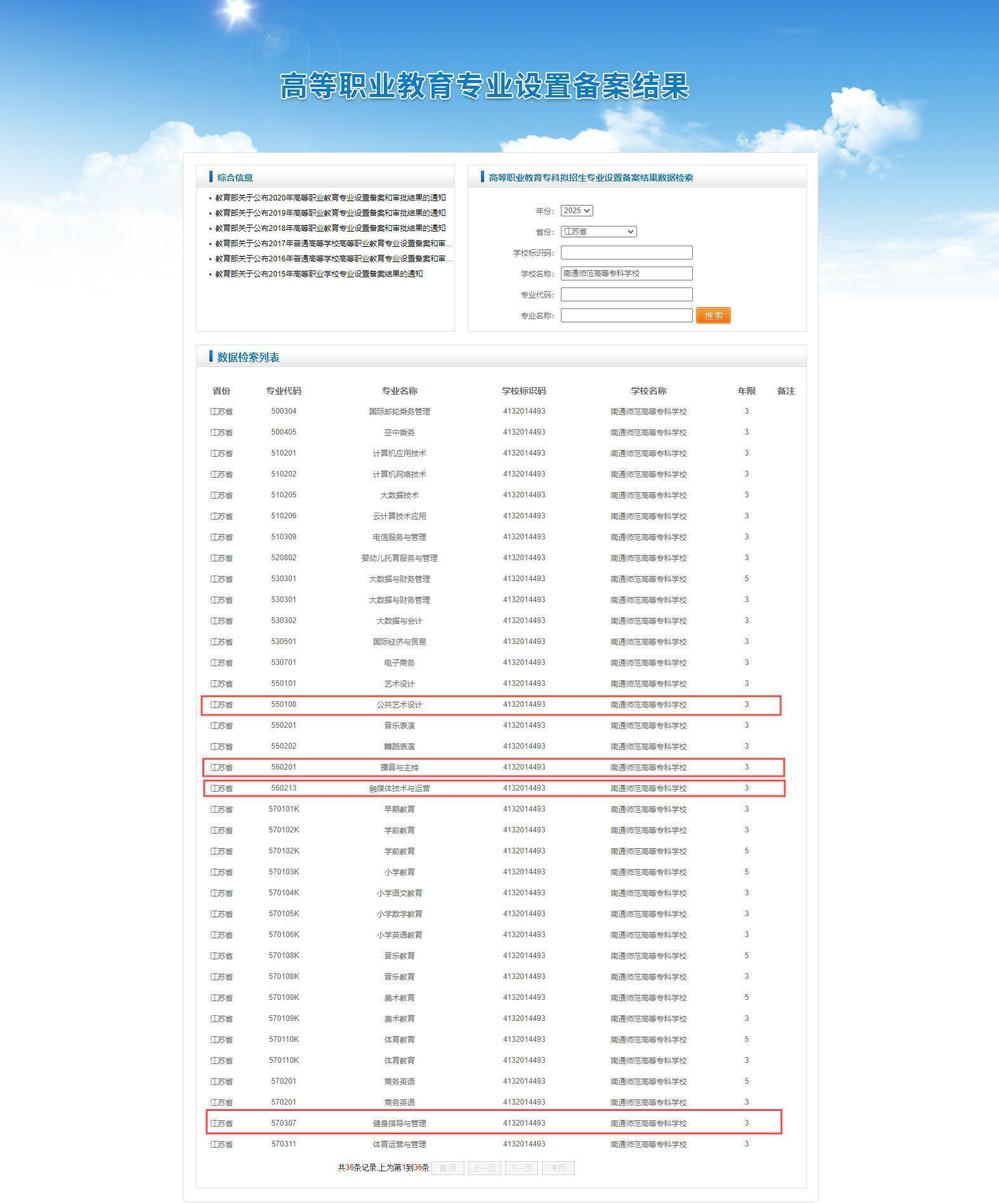999x1203 pixels.
Task: Open the 2019年 notice link
Action: pyautogui.click(x=330, y=213)
